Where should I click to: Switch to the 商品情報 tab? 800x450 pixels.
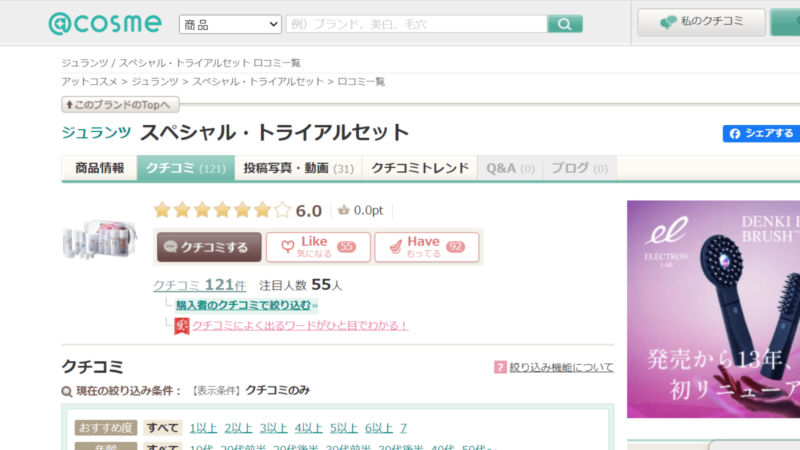point(99,168)
